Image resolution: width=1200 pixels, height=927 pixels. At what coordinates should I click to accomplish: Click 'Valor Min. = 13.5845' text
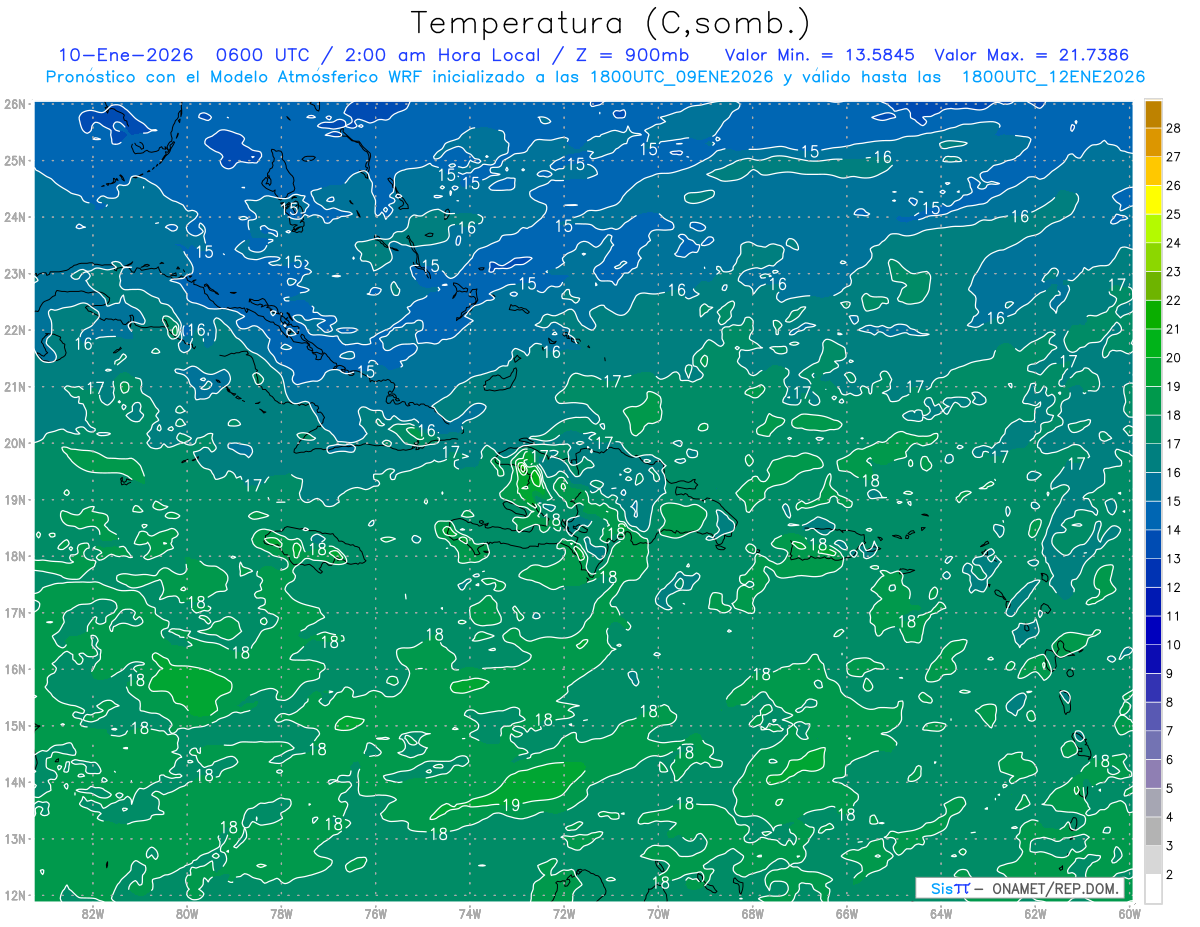pos(820,55)
